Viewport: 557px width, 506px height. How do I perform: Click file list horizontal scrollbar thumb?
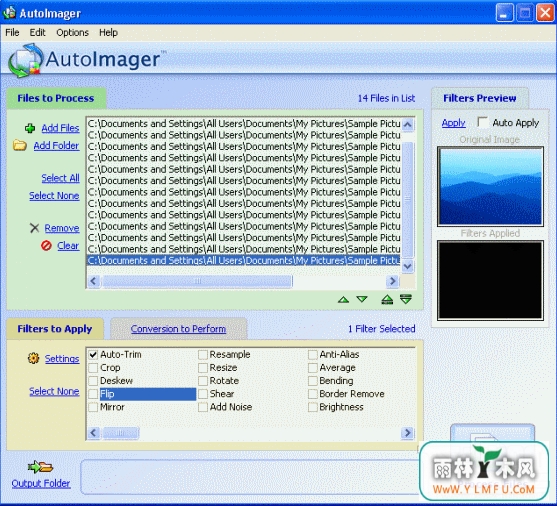pos(198,281)
